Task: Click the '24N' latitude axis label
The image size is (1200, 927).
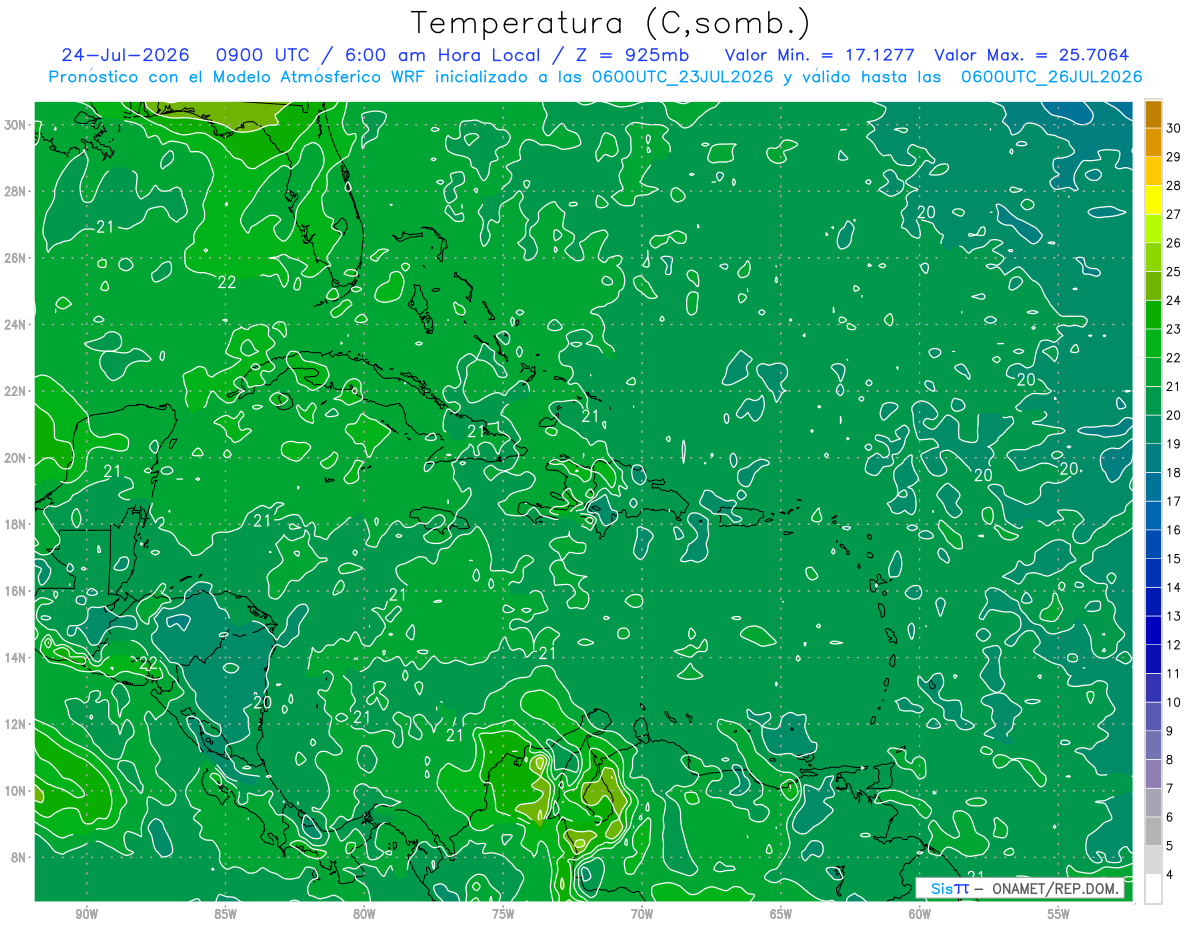Action: [16, 324]
